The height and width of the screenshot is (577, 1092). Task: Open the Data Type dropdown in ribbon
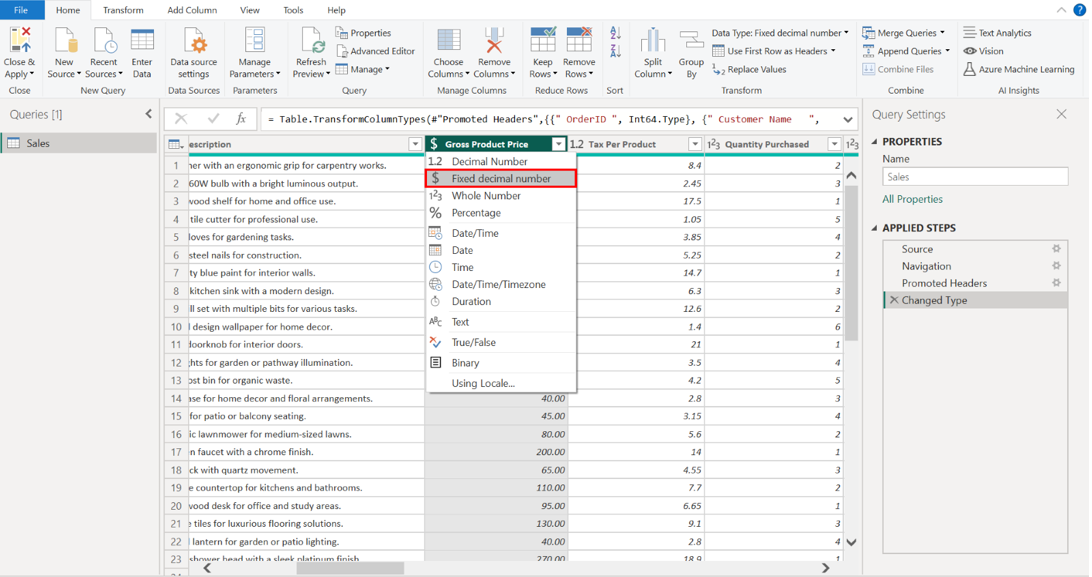point(780,33)
